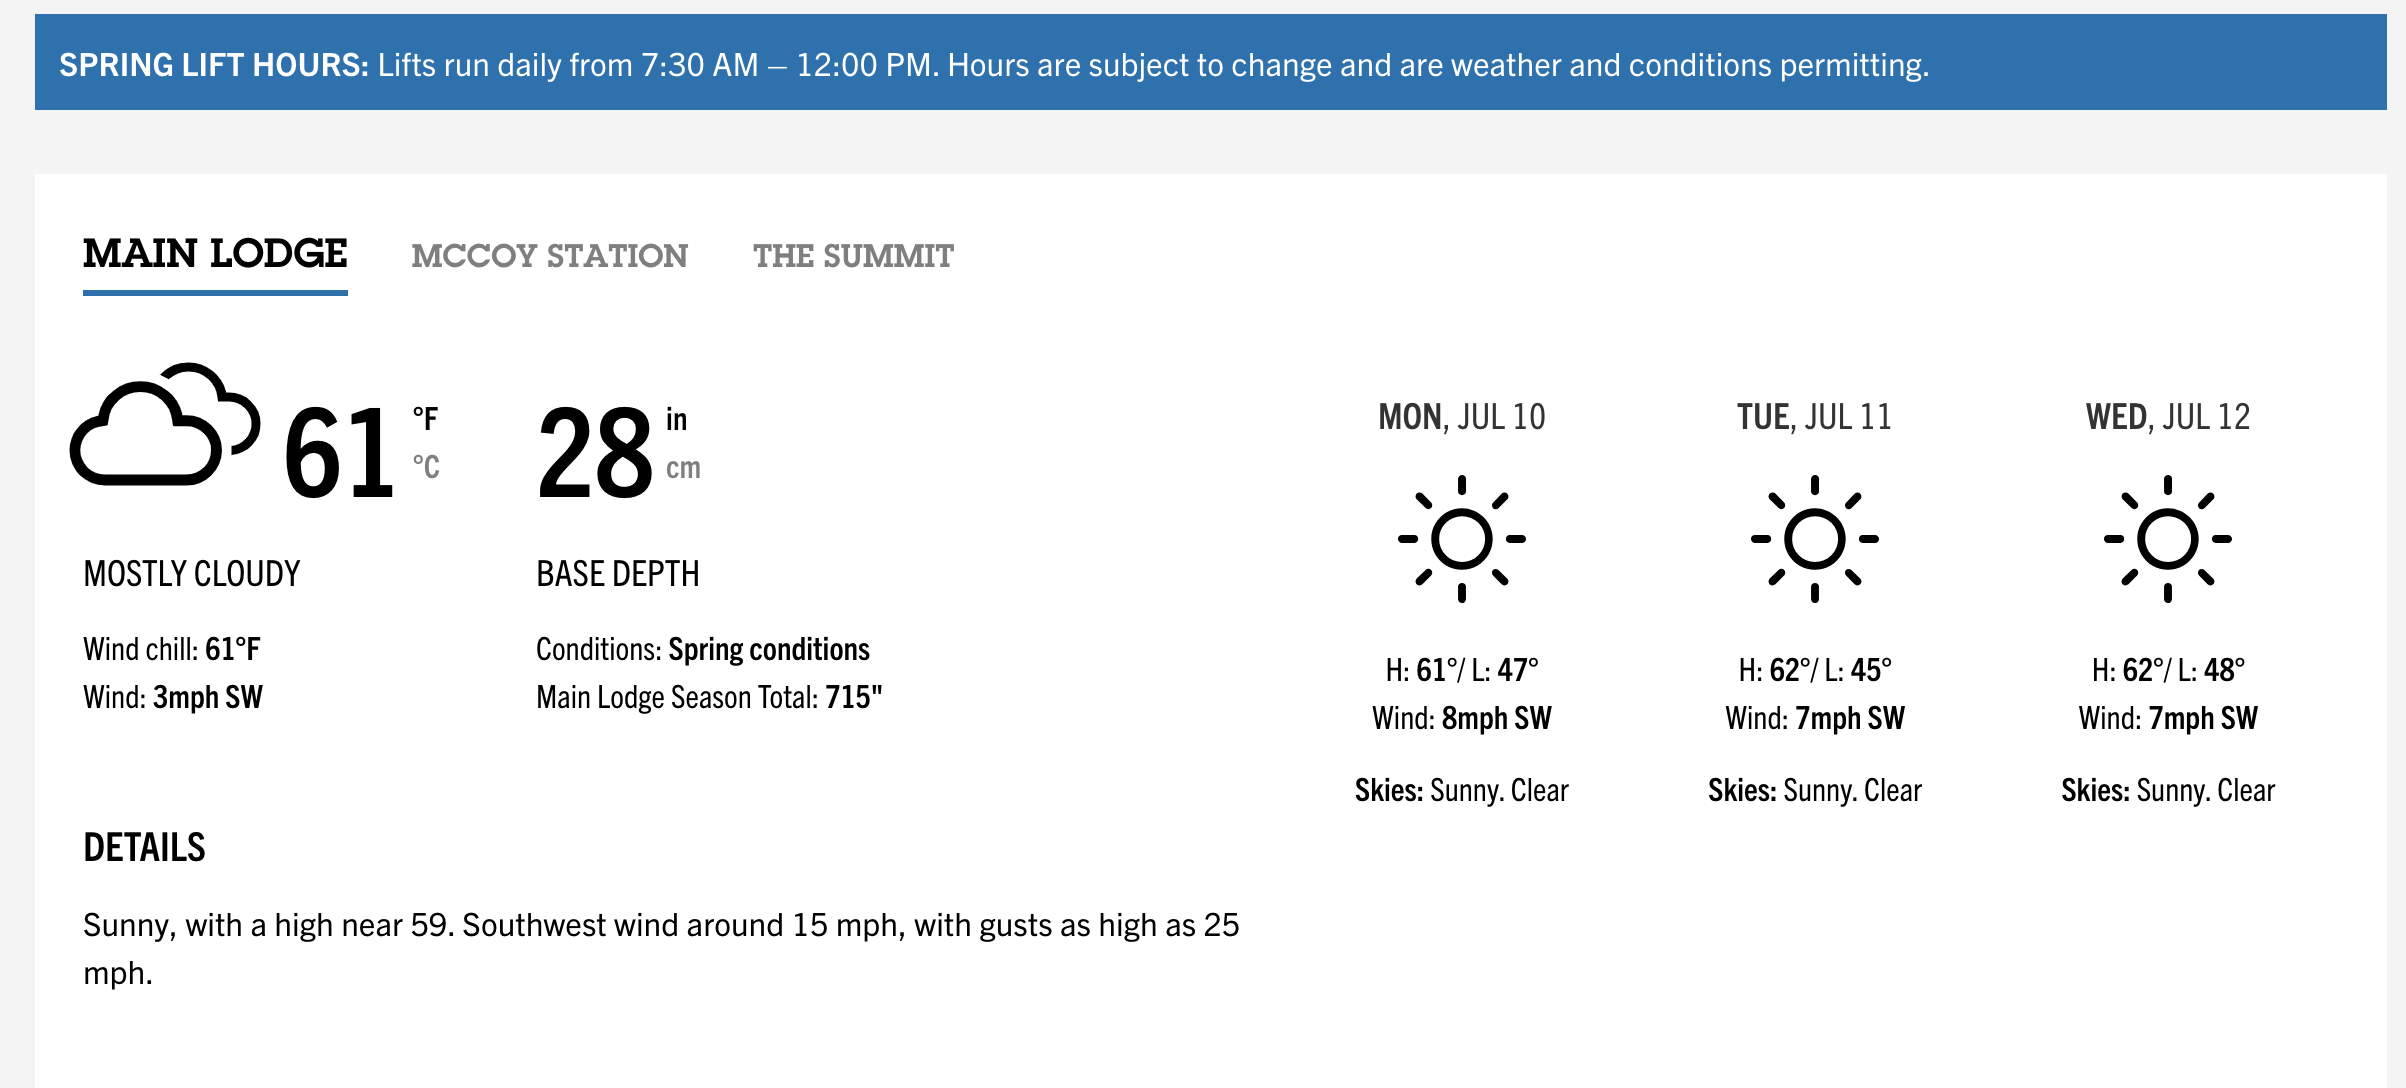Click the TUE, JUL 11 forecast heading
The image size is (2406, 1088).
click(x=1815, y=417)
